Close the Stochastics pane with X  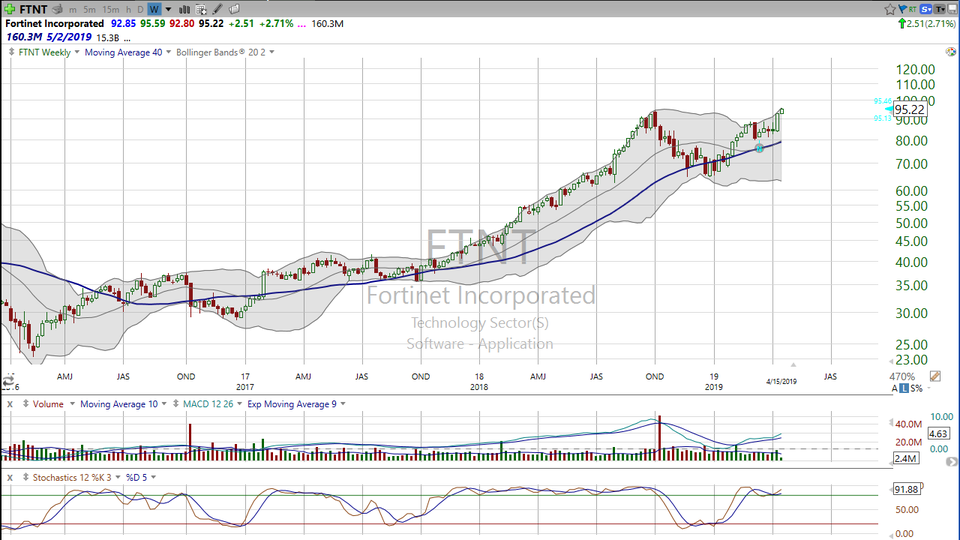10,478
